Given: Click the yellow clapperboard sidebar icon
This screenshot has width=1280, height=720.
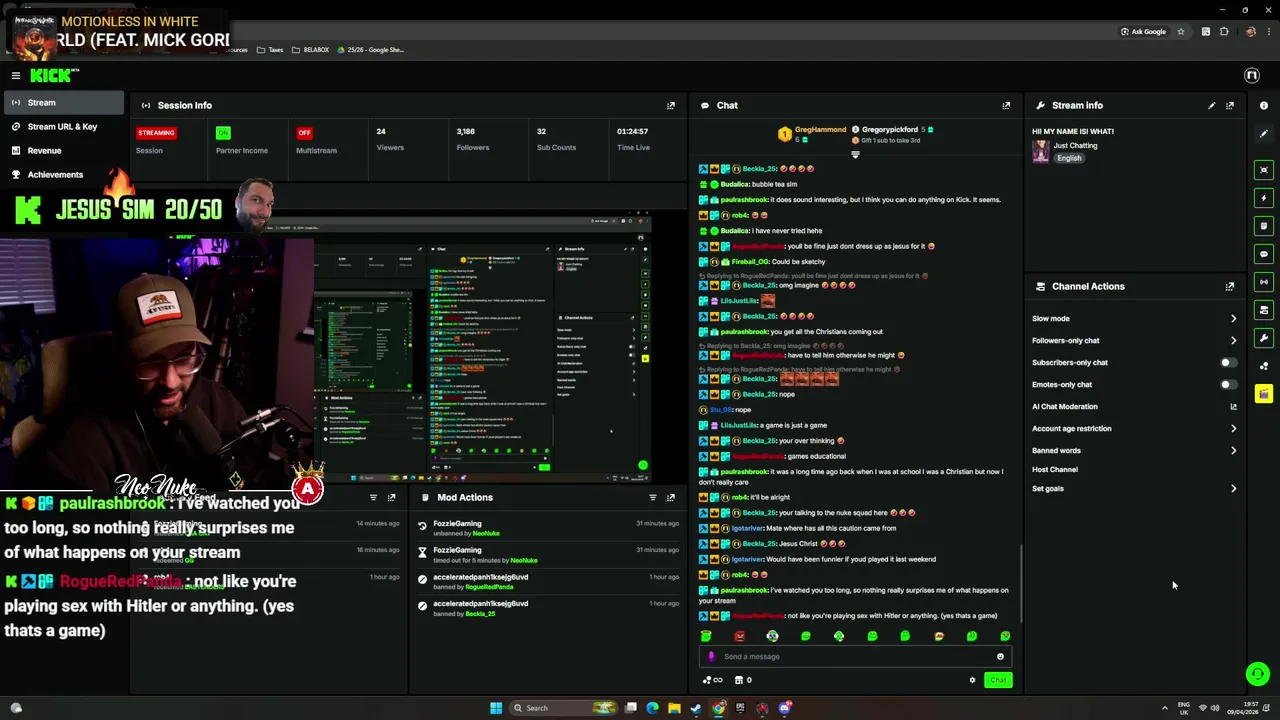Looking at the screenshot, I should pos(1264,394).
